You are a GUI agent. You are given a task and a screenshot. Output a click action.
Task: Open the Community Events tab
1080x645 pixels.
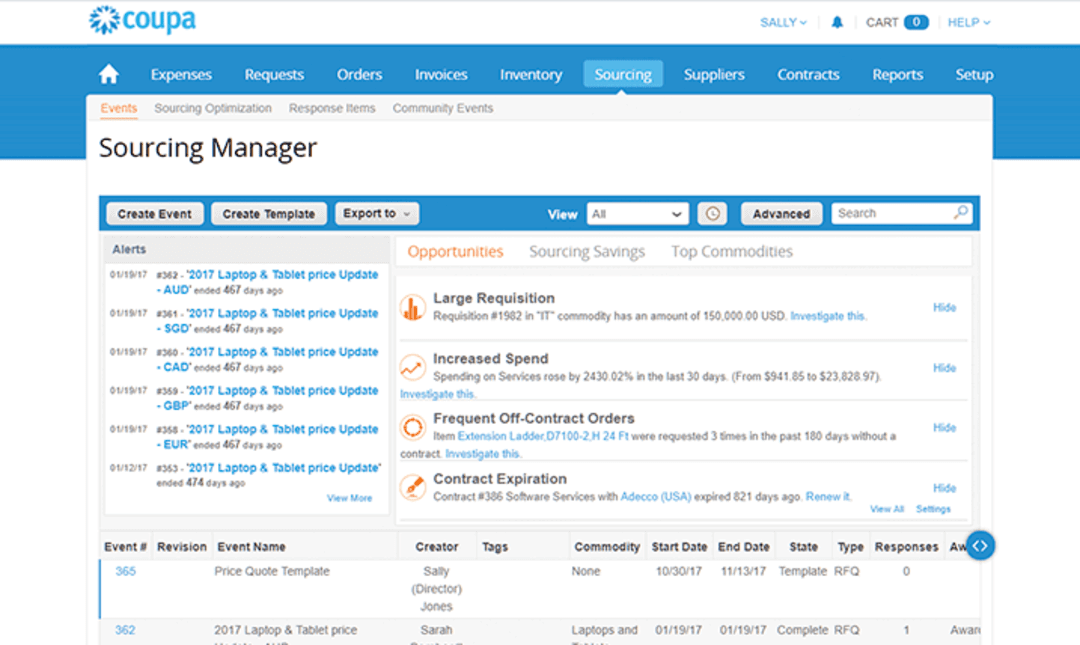(442, 108)
